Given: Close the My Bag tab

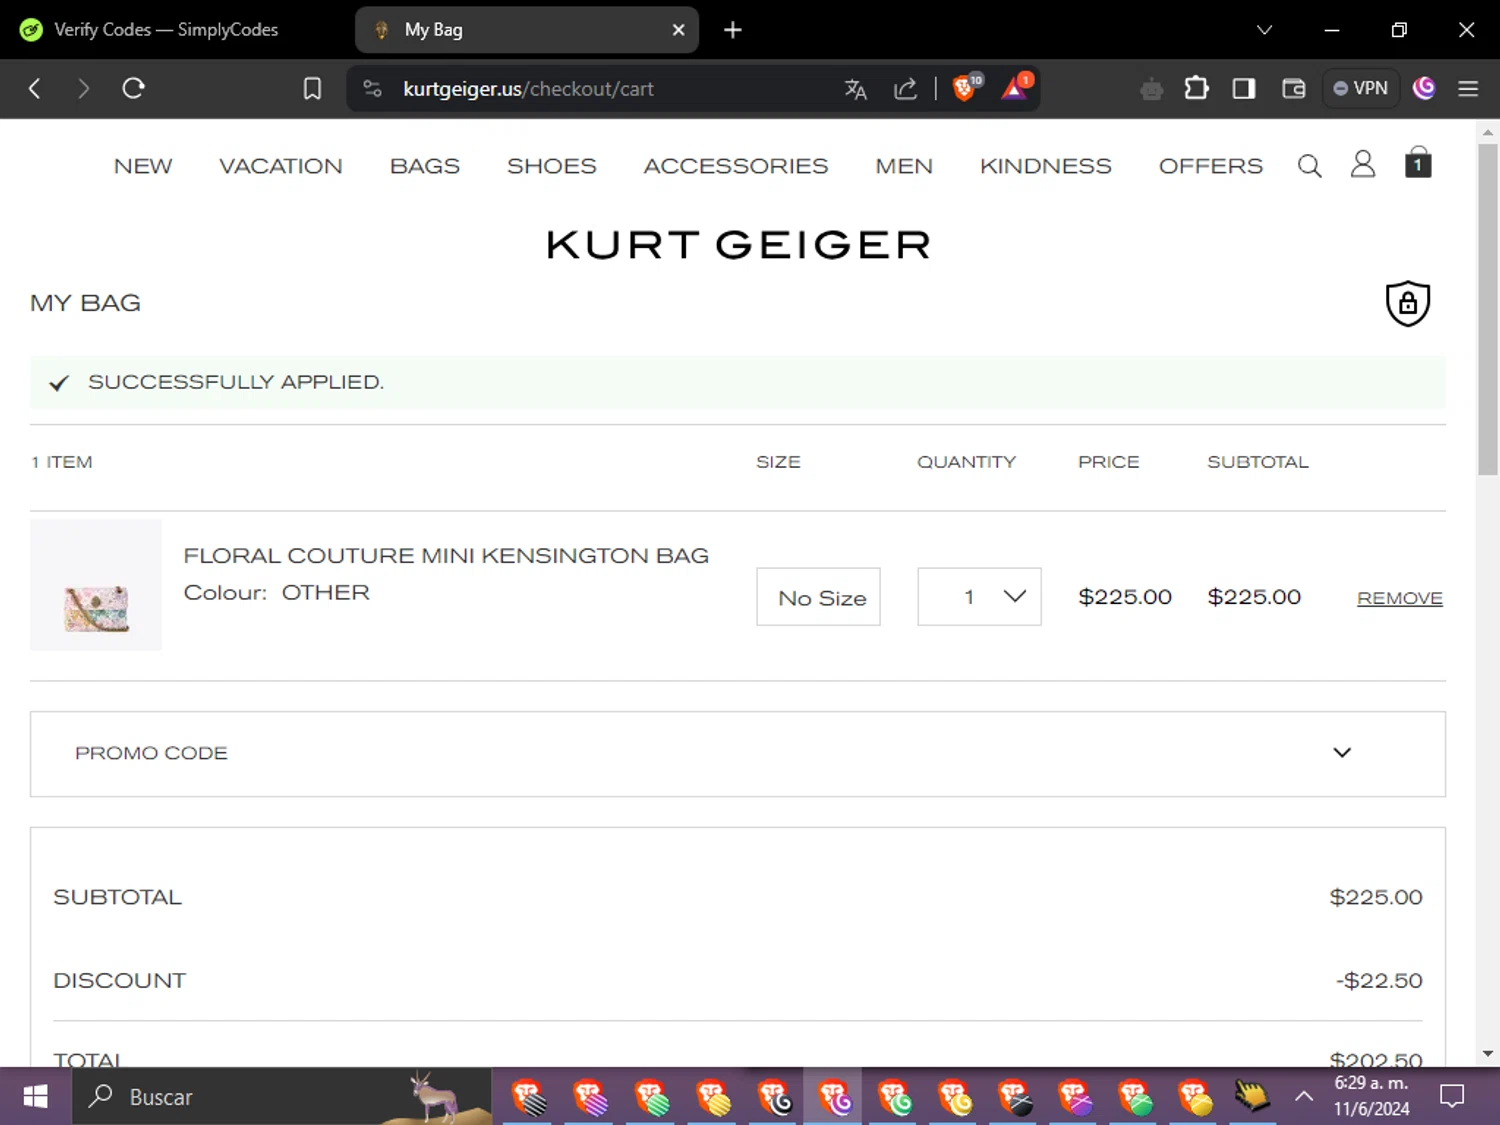Looking at the screenshot, I should (678, 30).
